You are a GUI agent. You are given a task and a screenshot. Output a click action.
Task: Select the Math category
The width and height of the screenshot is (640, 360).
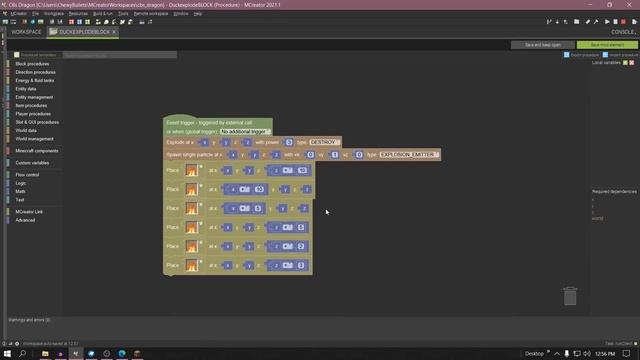pos(20,191)
